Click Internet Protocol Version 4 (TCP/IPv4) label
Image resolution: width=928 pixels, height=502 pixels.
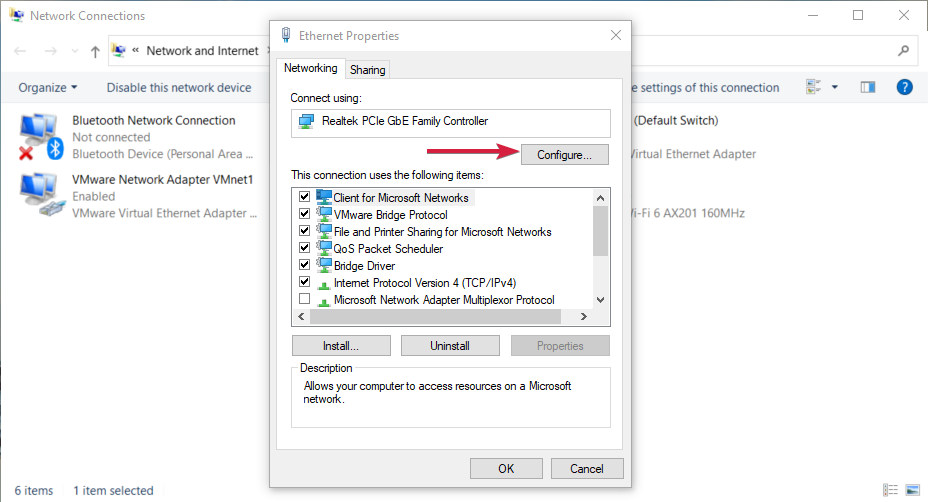(425, 283)
